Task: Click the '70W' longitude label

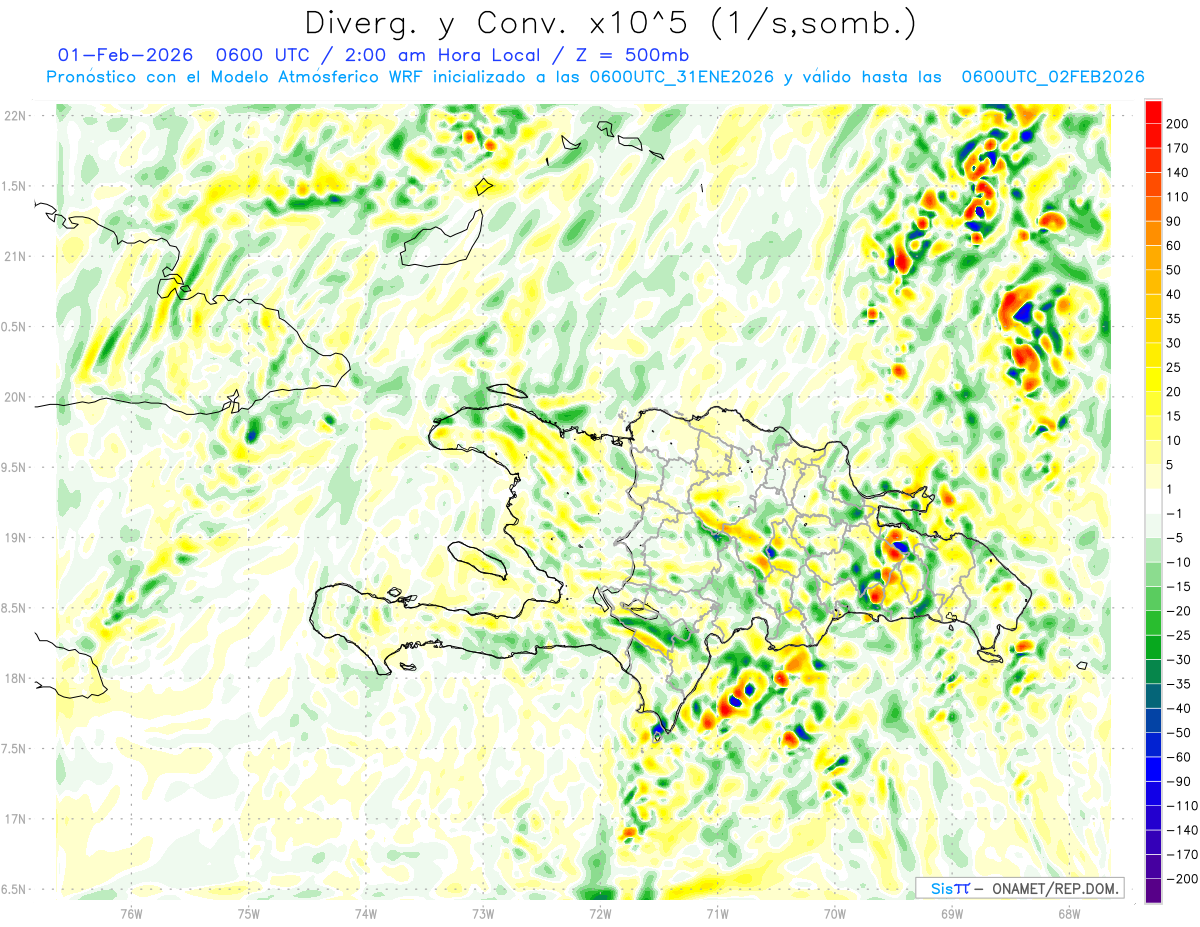Action: [835, 913]
